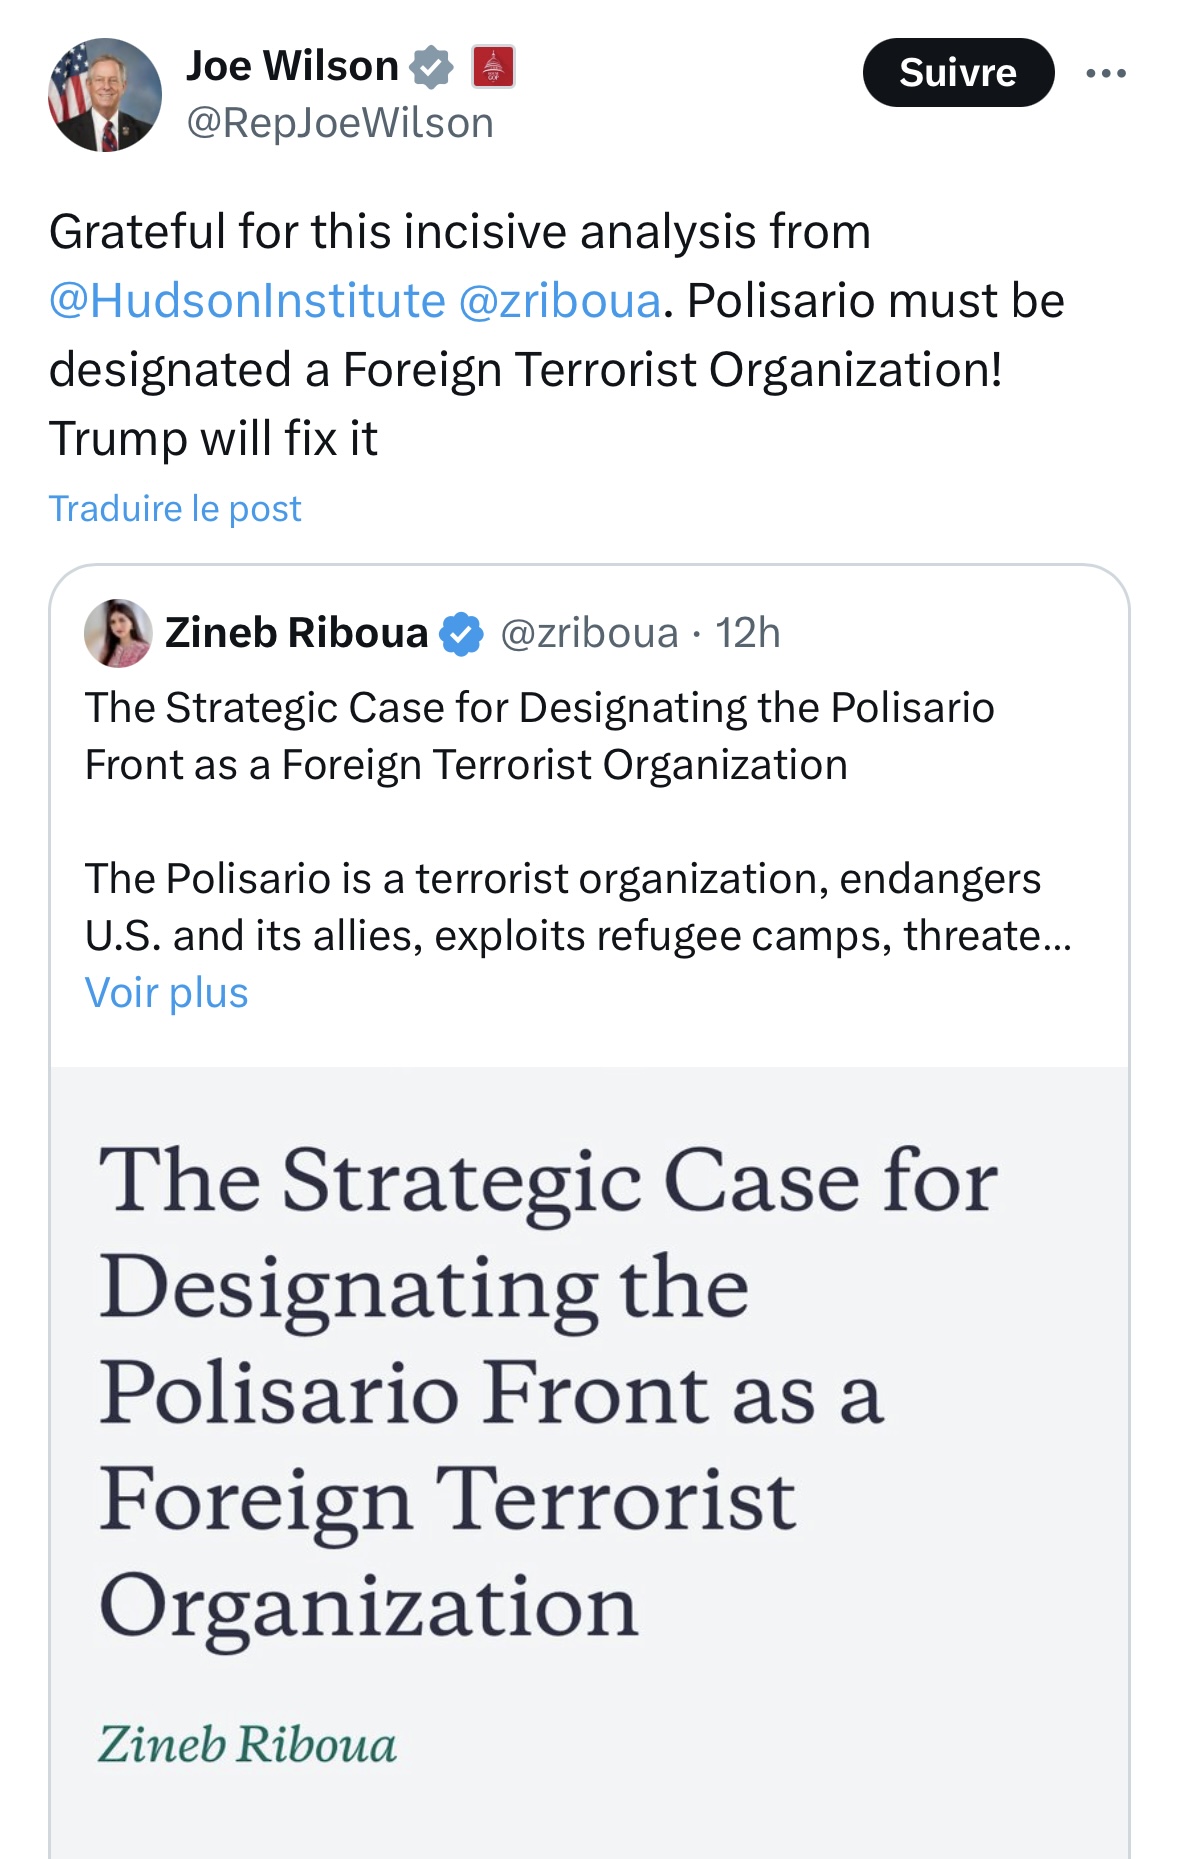Open the three-dot more options menu
1179x1859 pixels.
pyautogui.click(x=1106, y=73)
